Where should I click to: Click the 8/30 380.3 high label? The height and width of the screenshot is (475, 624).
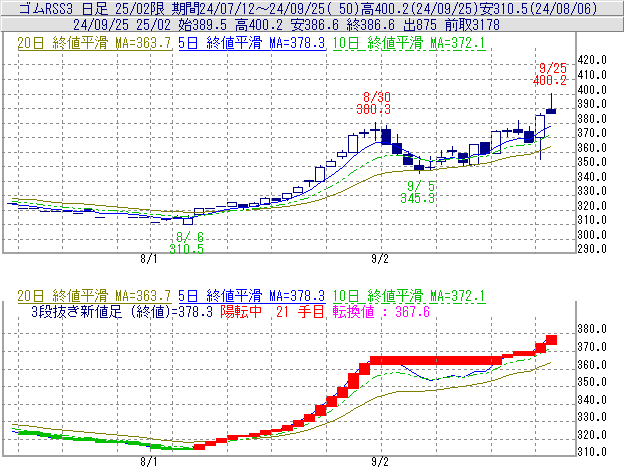(x=374, y=103)
